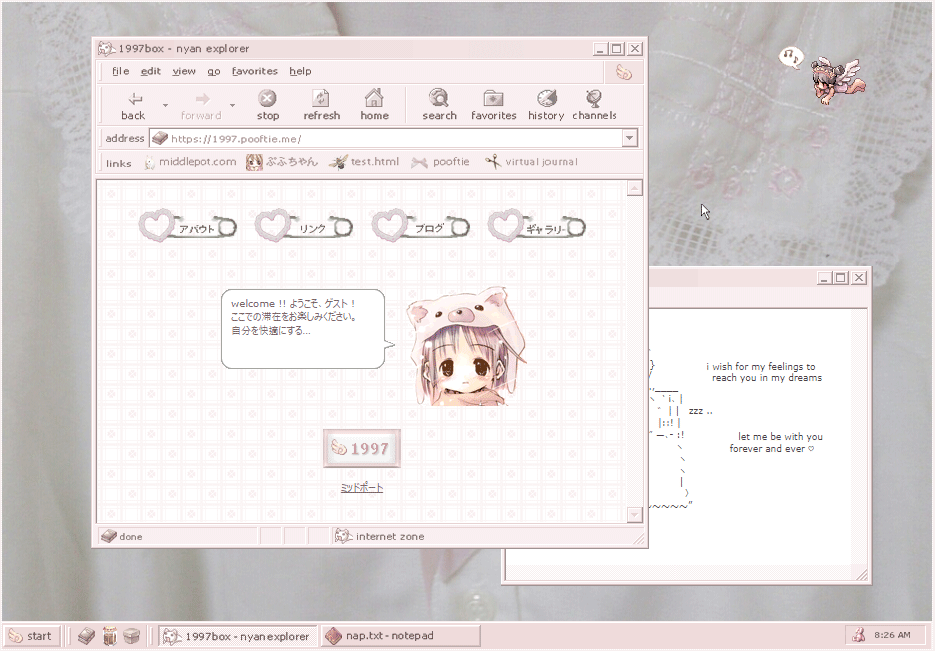
Task: Click the Back navigation icon
Action: [x=134, y=99]
